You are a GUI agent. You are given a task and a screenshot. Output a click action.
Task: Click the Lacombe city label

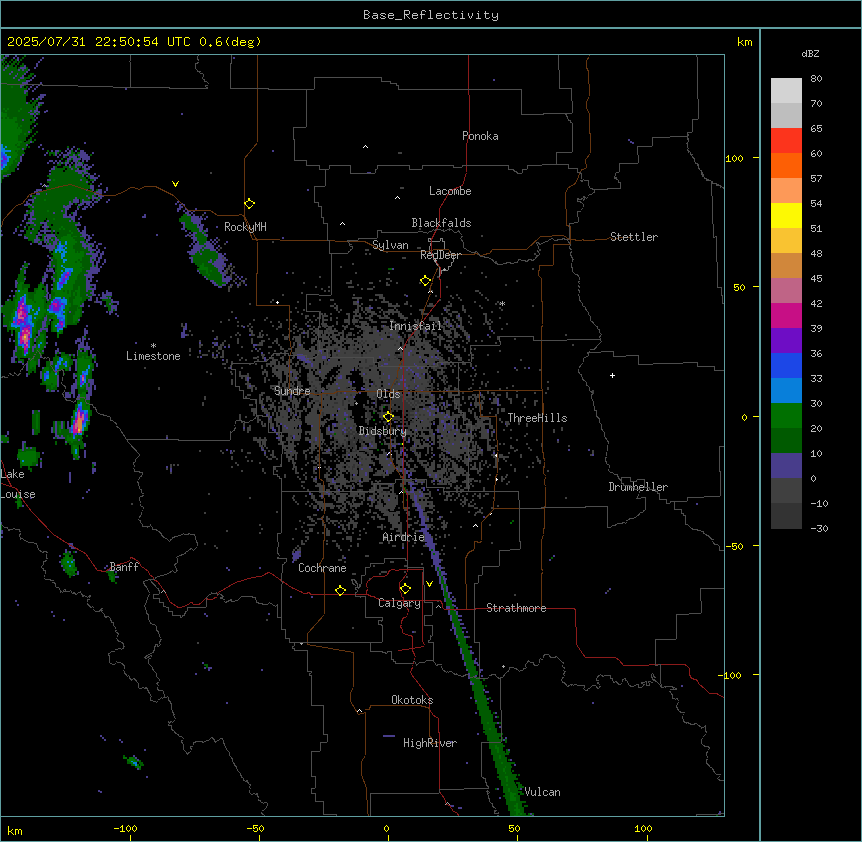pyautogui.click(x=450, y=191)
